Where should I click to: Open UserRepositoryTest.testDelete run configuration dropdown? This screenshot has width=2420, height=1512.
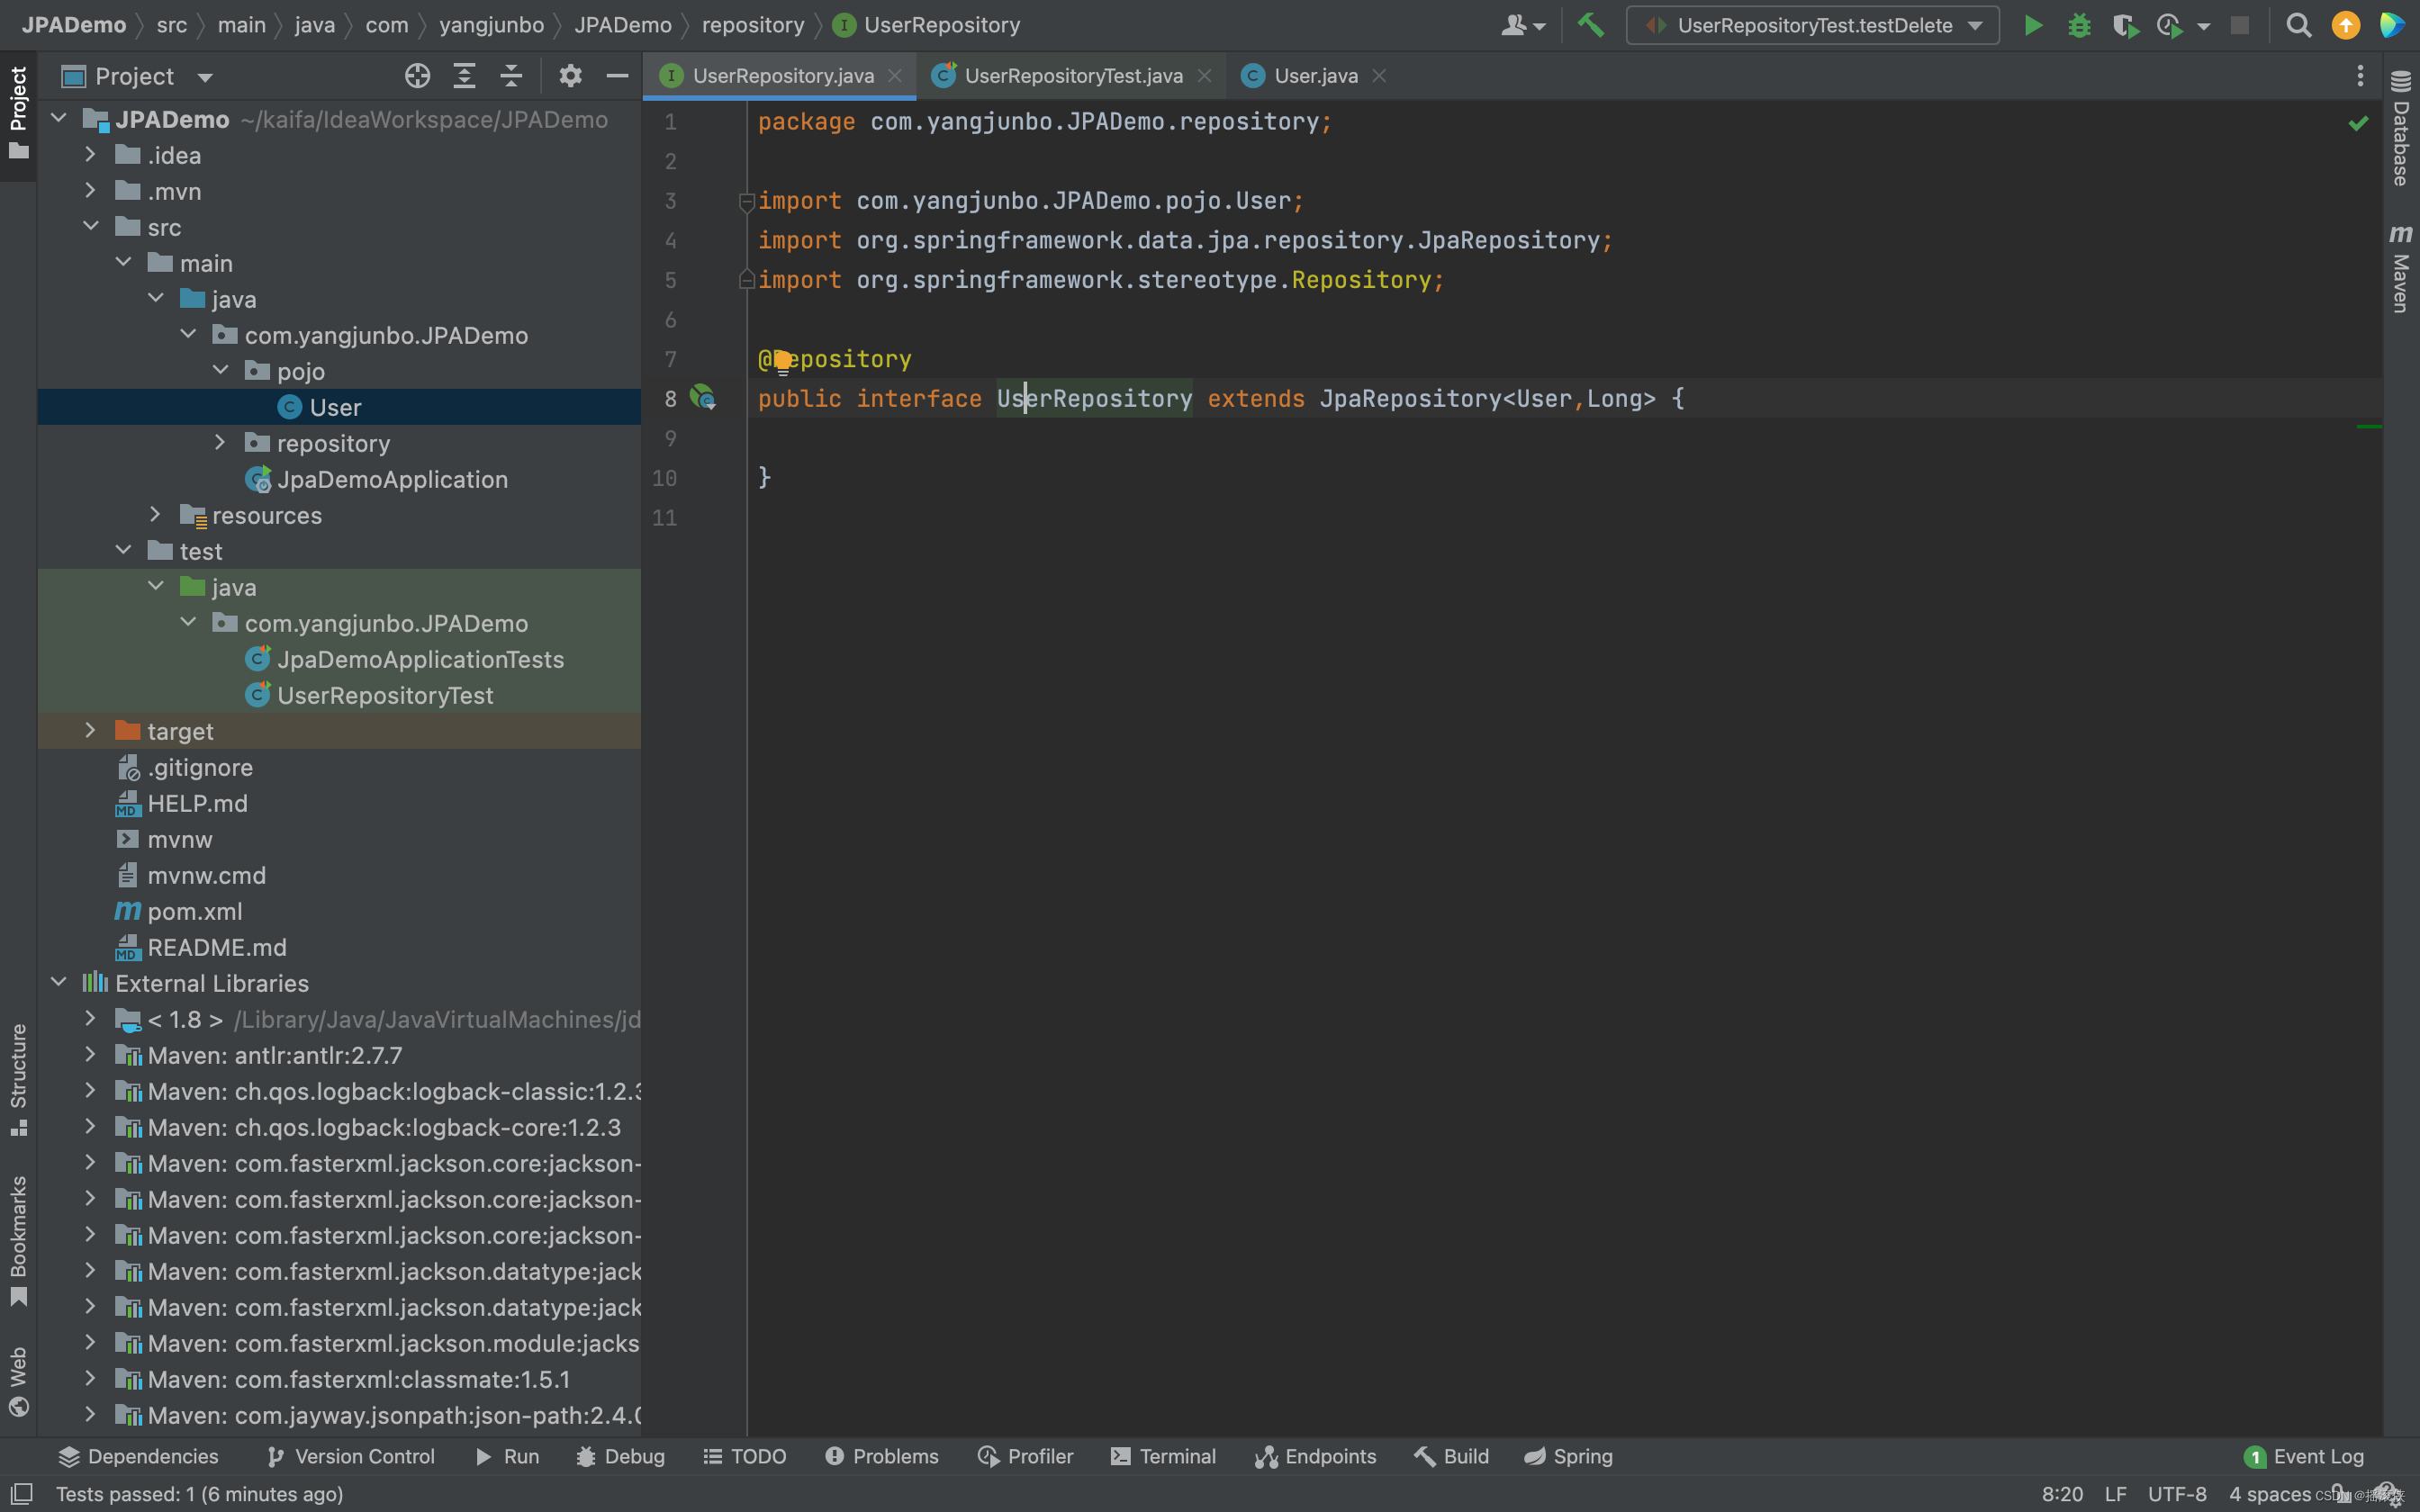1812,25
